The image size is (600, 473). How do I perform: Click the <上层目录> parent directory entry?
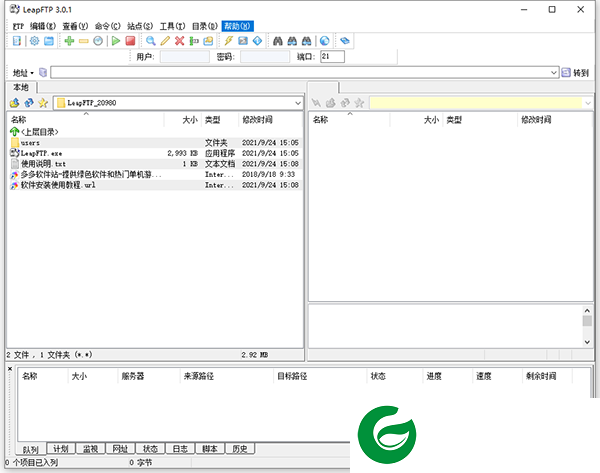pos(34,132)
